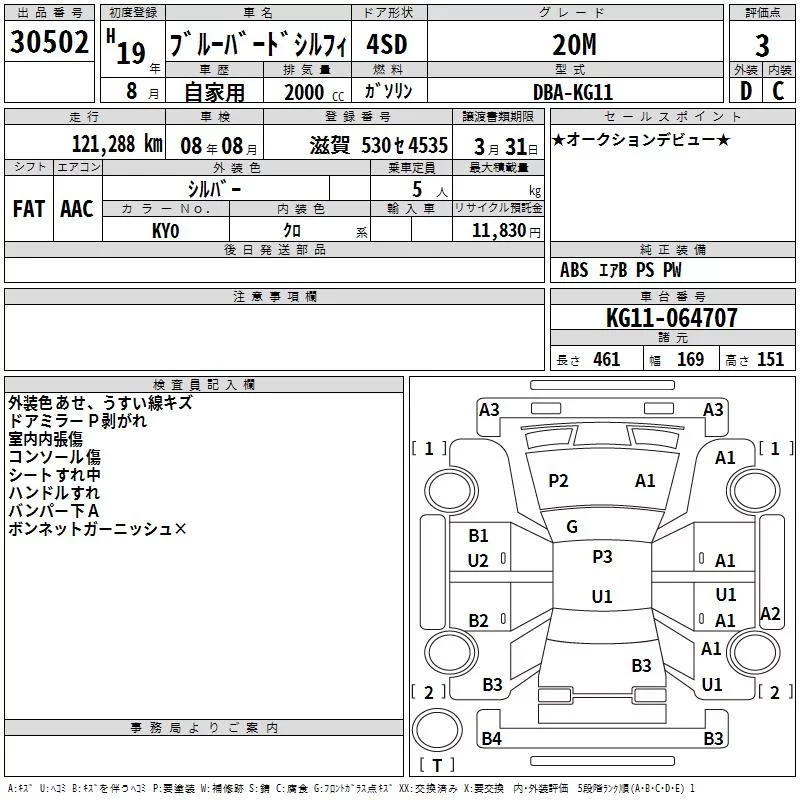Click the A2 mark on right sill

click(770, 613)
